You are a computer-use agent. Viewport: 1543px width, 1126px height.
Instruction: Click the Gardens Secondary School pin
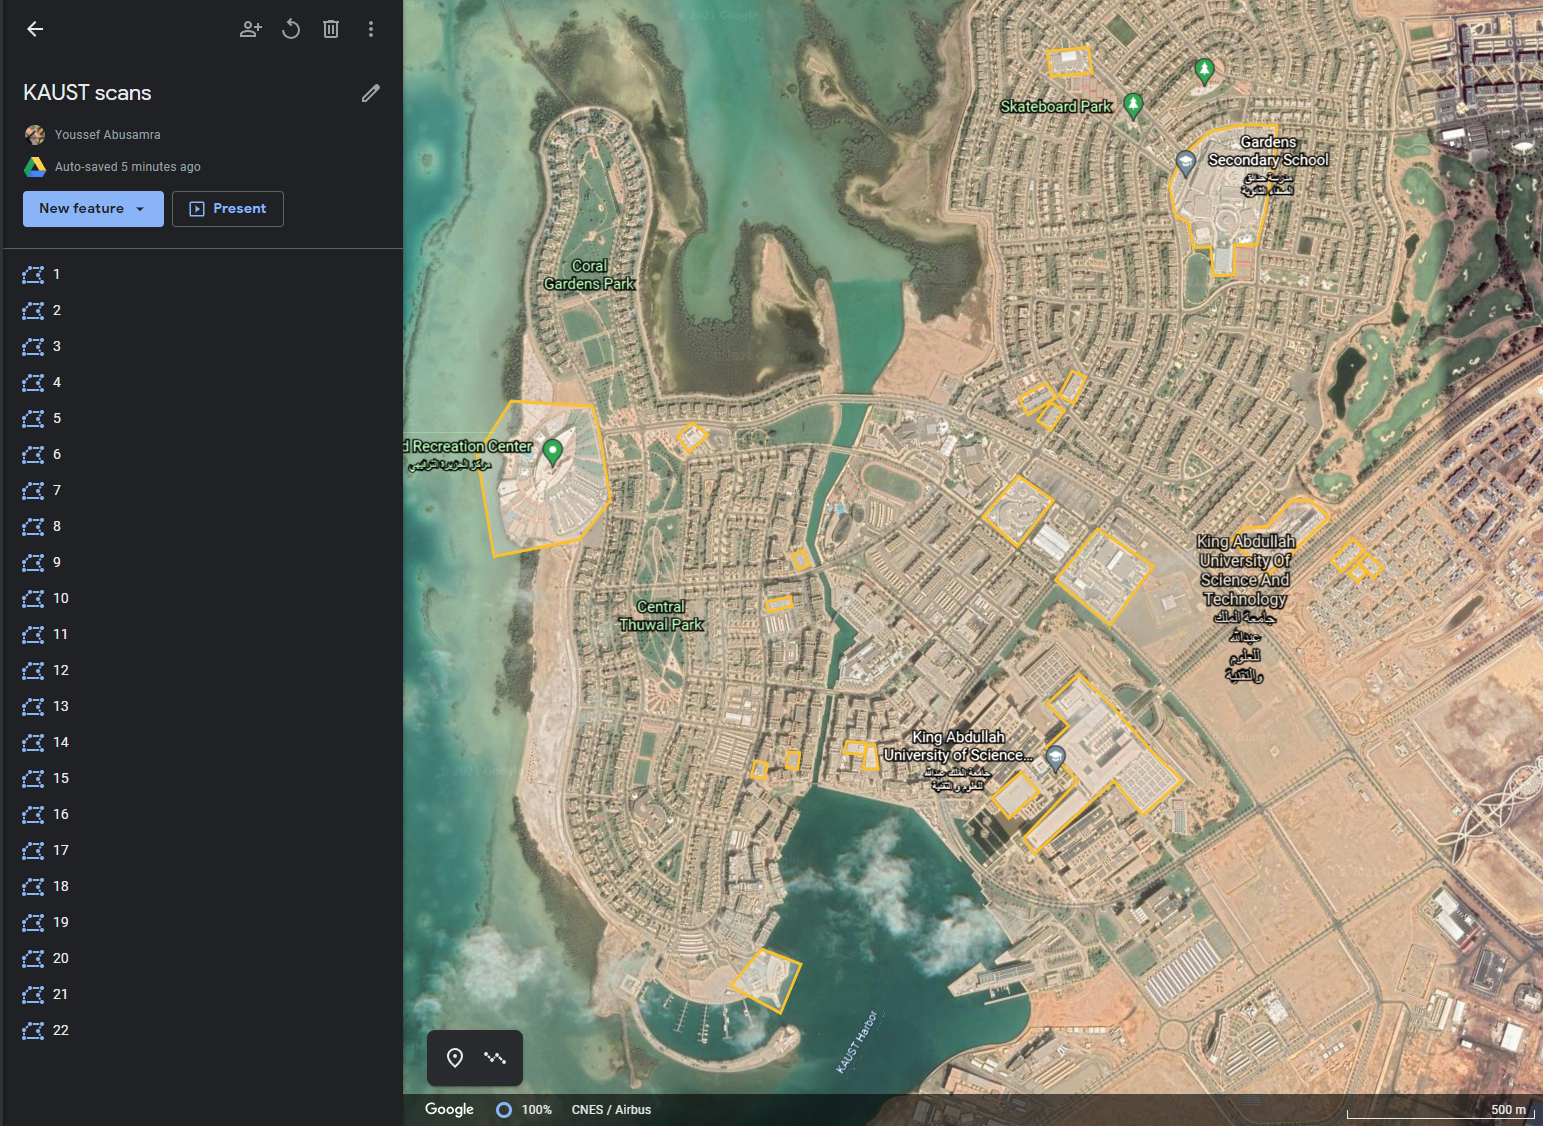click(1185, 162)
